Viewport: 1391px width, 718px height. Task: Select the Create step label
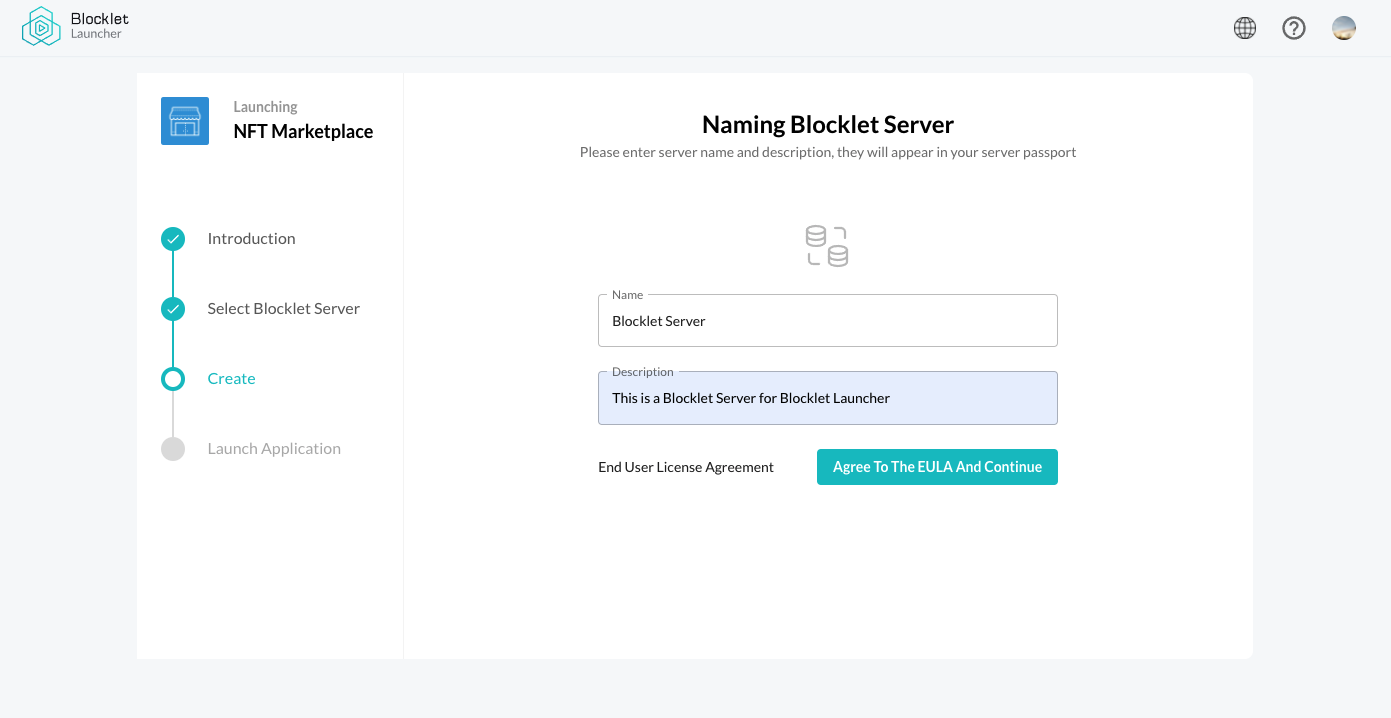coord(231,379)
